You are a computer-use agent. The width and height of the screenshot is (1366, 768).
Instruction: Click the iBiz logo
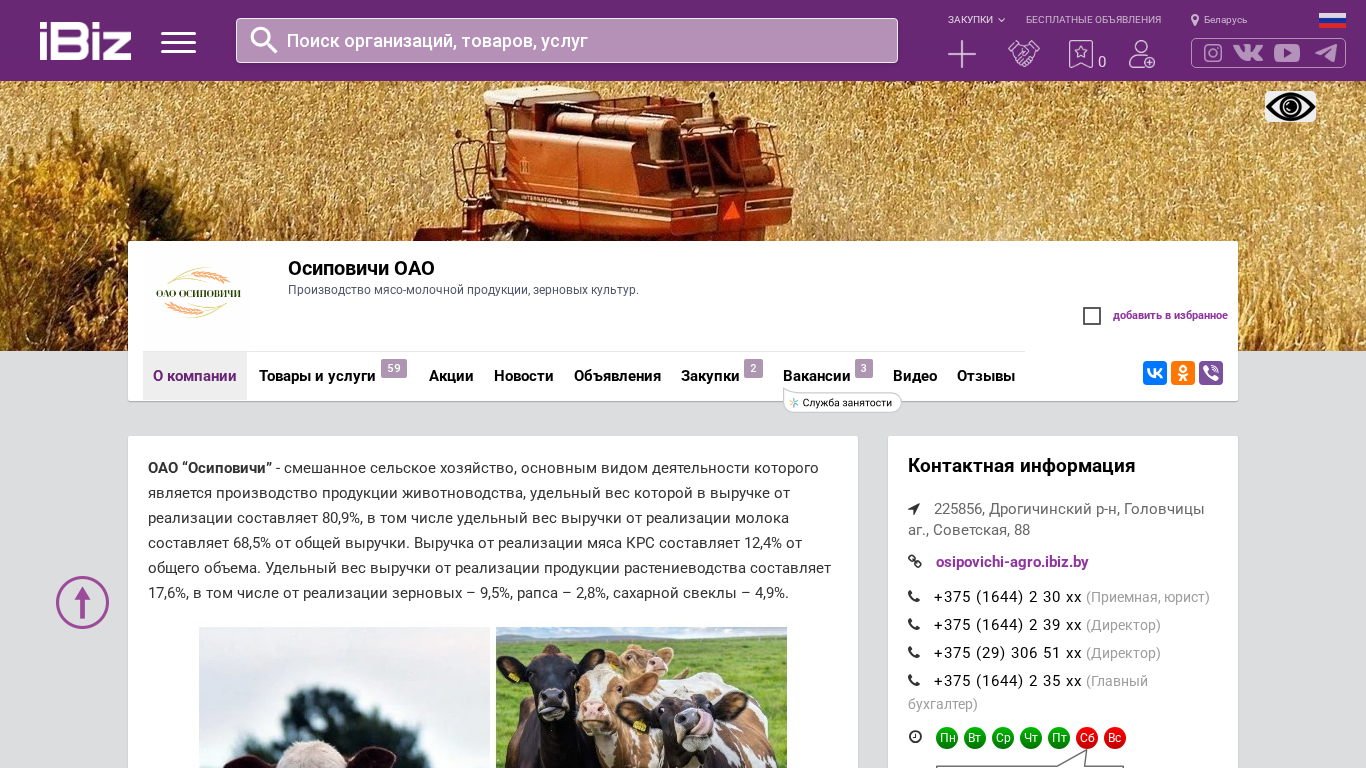(85, 41)
